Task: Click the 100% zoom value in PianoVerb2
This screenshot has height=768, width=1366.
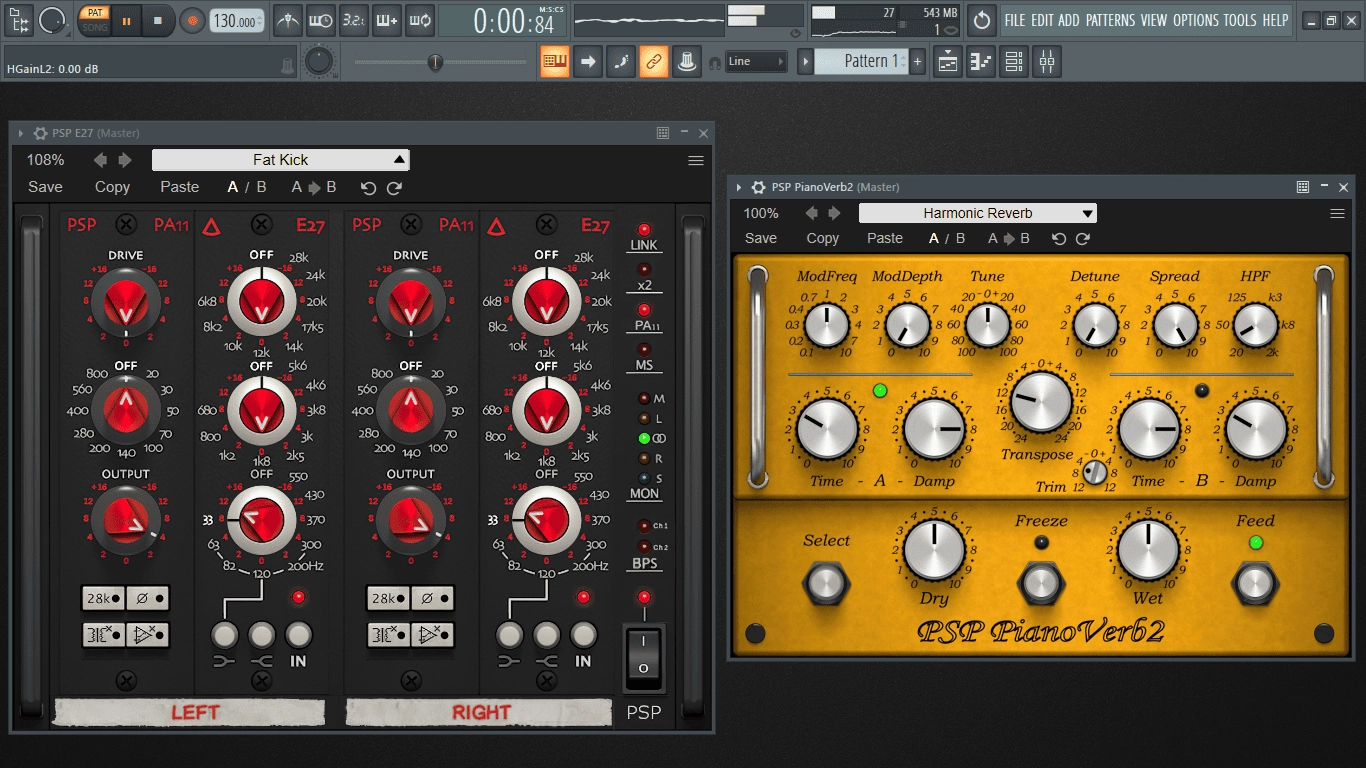Action: click(x=761, y=213)
